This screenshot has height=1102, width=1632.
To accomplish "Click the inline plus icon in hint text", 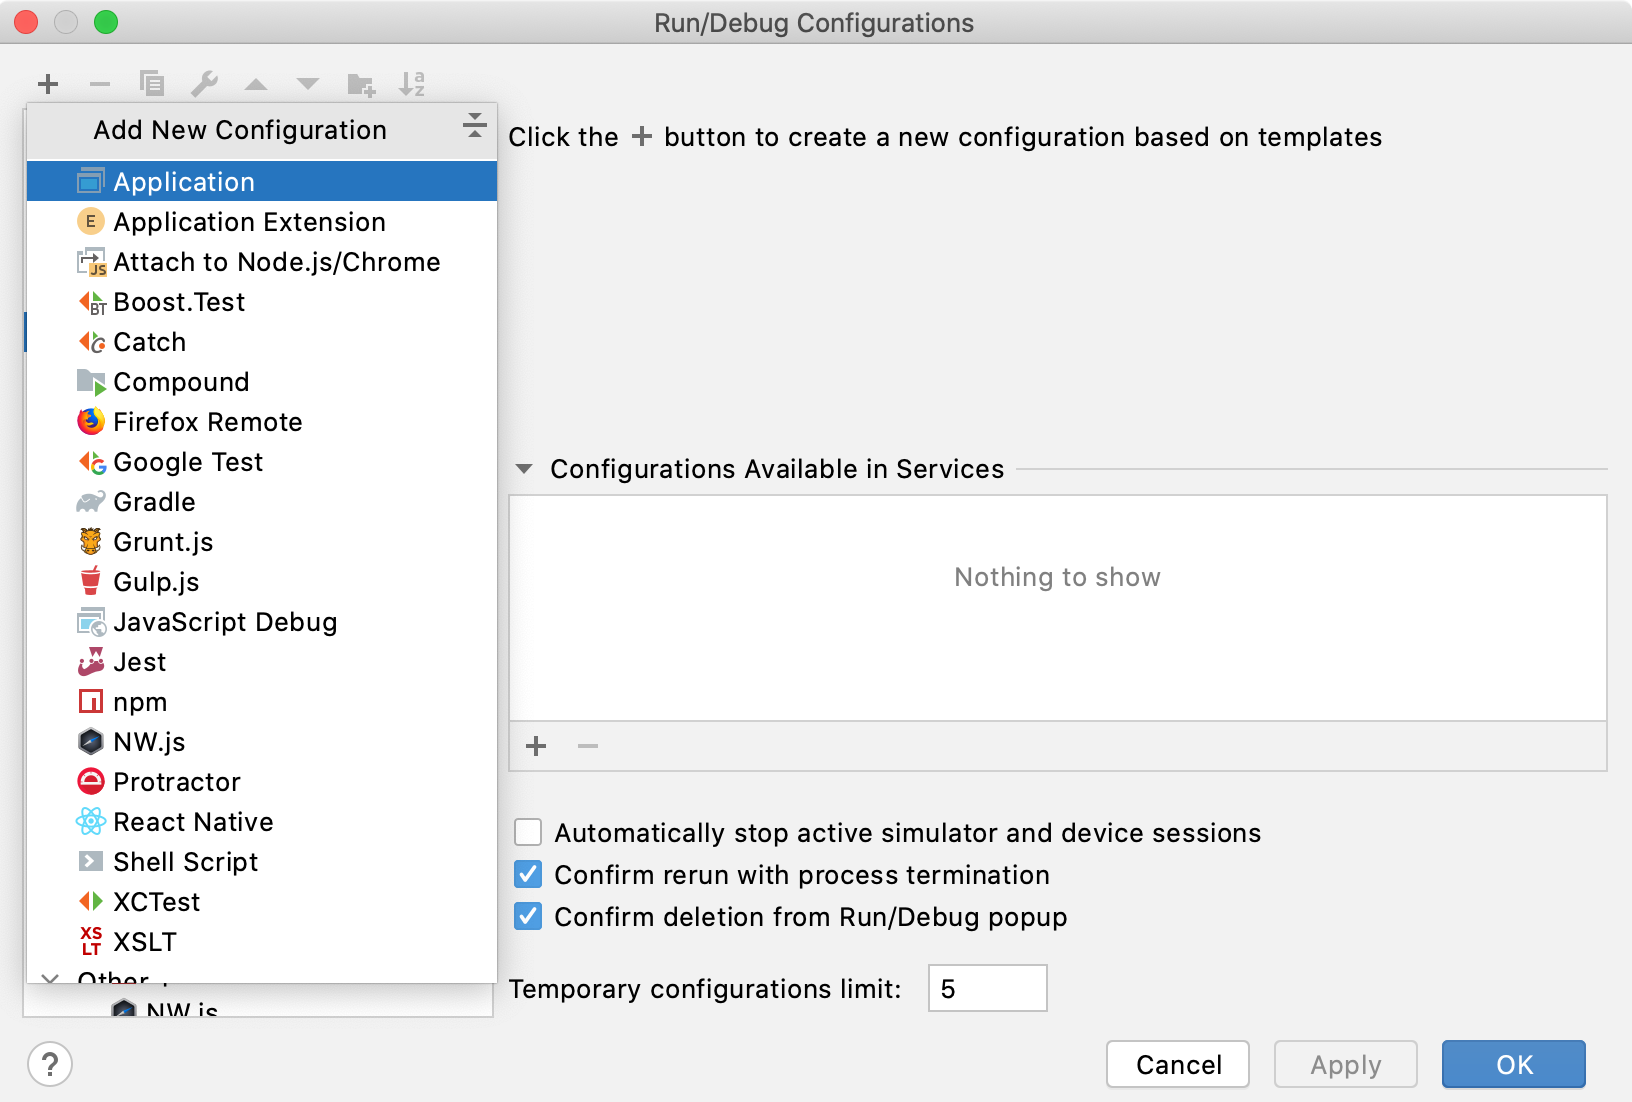I will pos(642,136).
